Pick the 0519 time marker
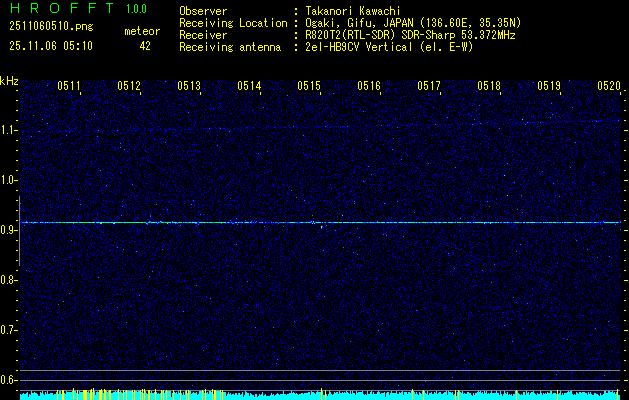Image resolution: width=629 pixels, height=400 pixels. [x=549, y=86]
